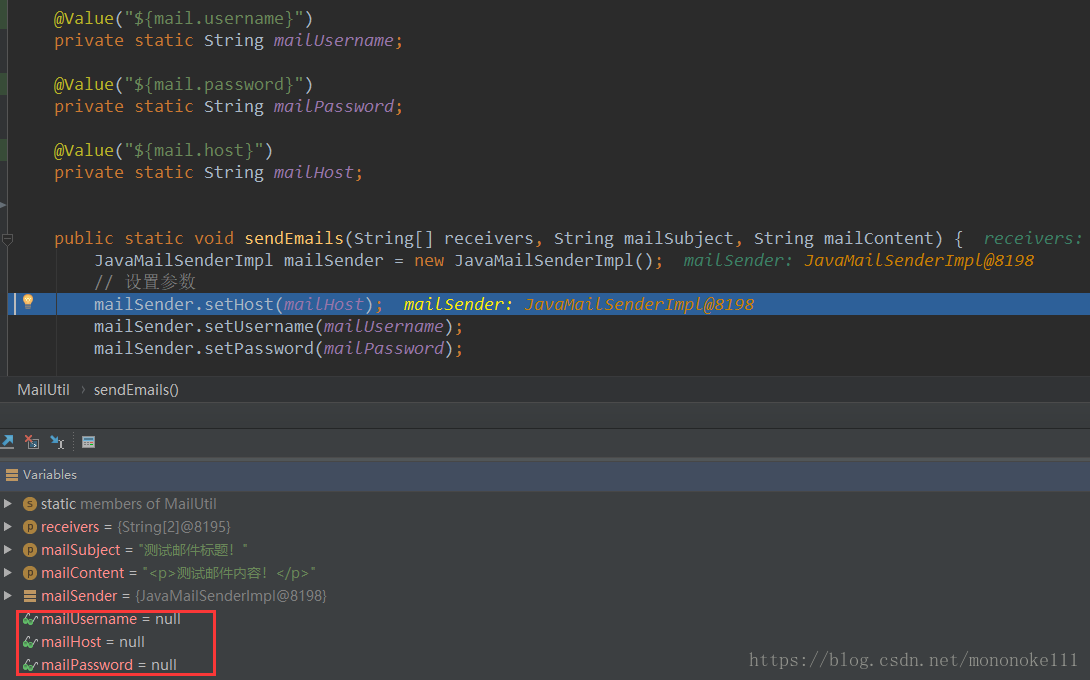
Task: Collapse the sendEmails method using fold marker
Action: [x=8, y=239]
